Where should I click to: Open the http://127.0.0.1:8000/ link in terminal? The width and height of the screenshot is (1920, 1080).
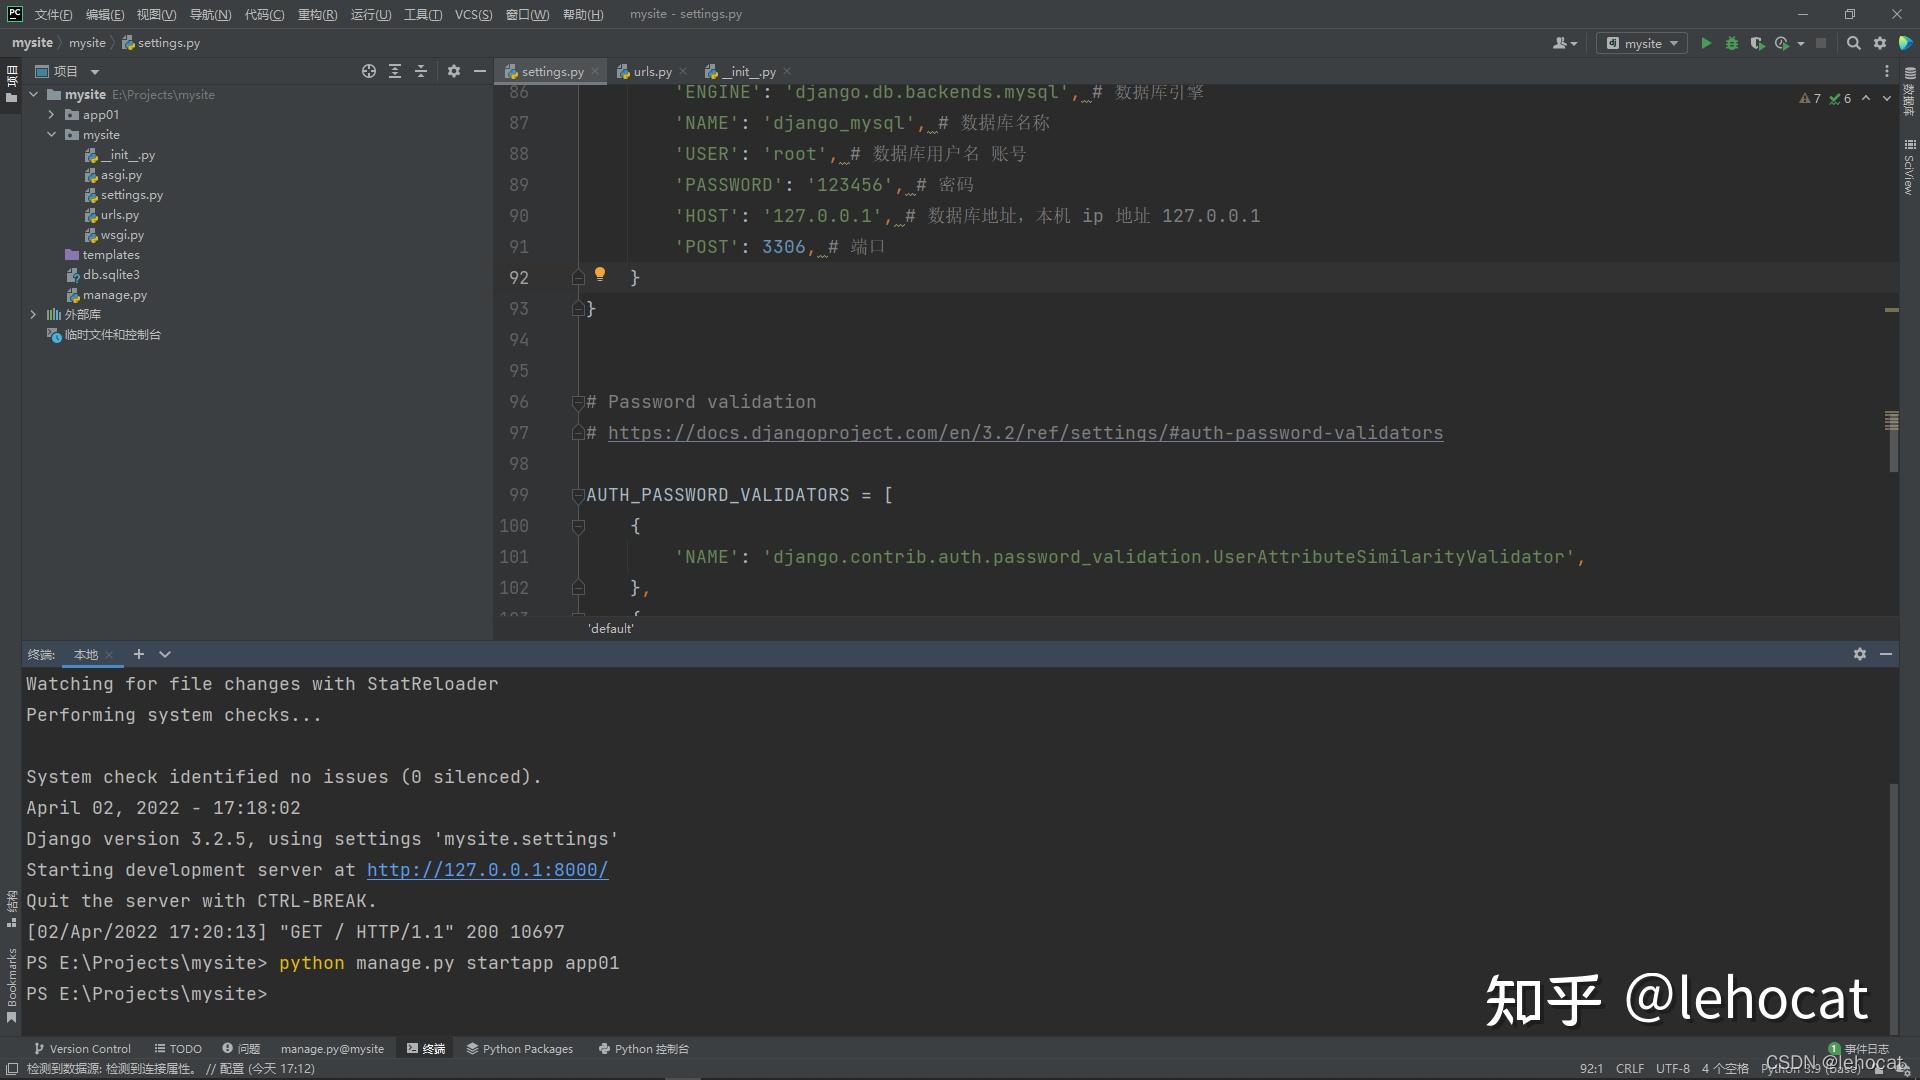[487, 870]
